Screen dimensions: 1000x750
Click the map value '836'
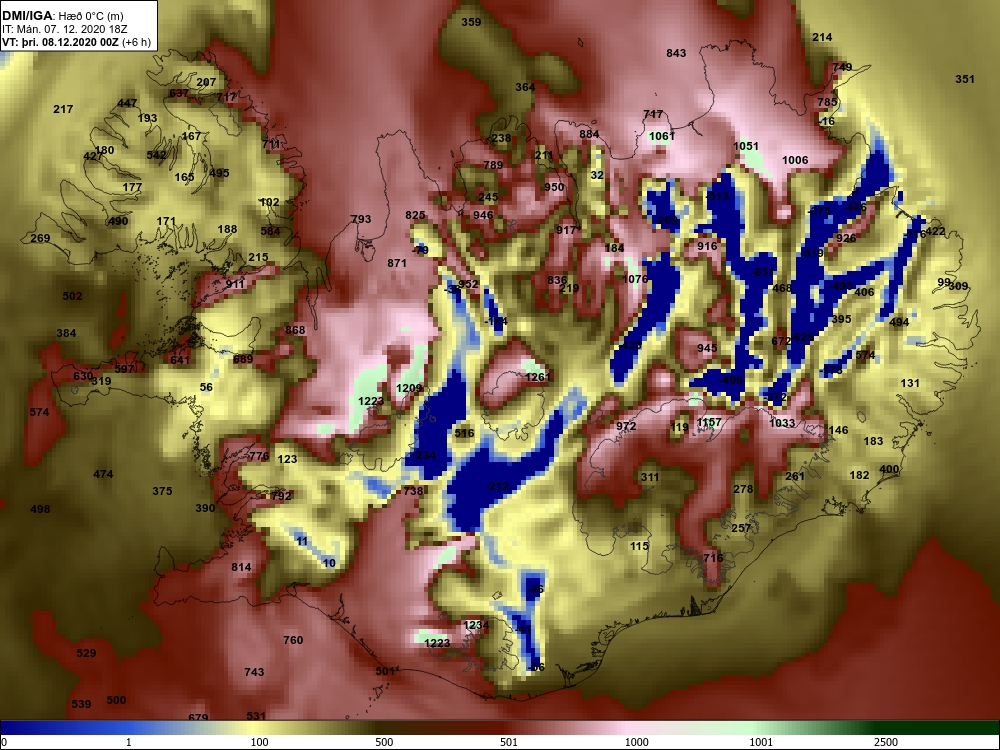tap(557, 279)
